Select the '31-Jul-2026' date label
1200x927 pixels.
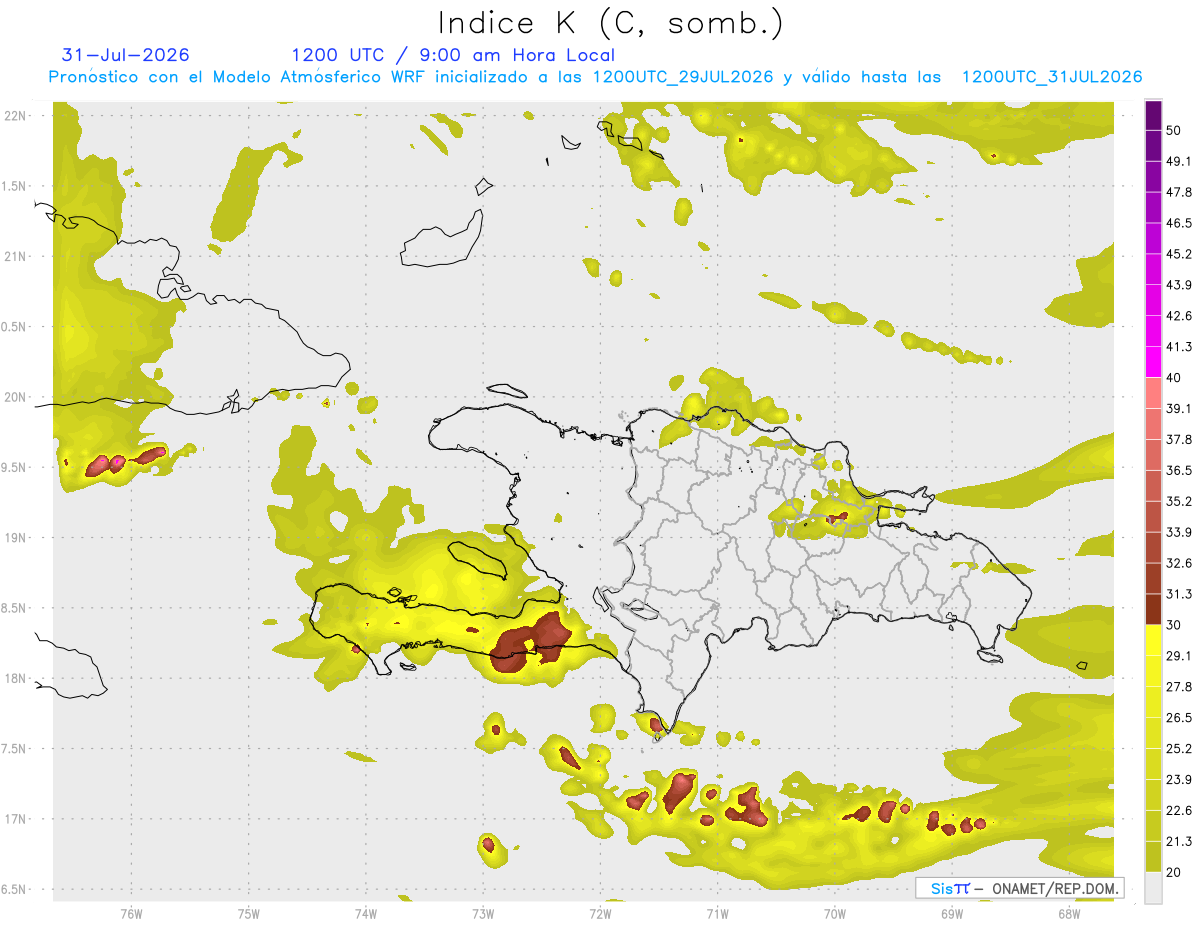click(126, 55)
